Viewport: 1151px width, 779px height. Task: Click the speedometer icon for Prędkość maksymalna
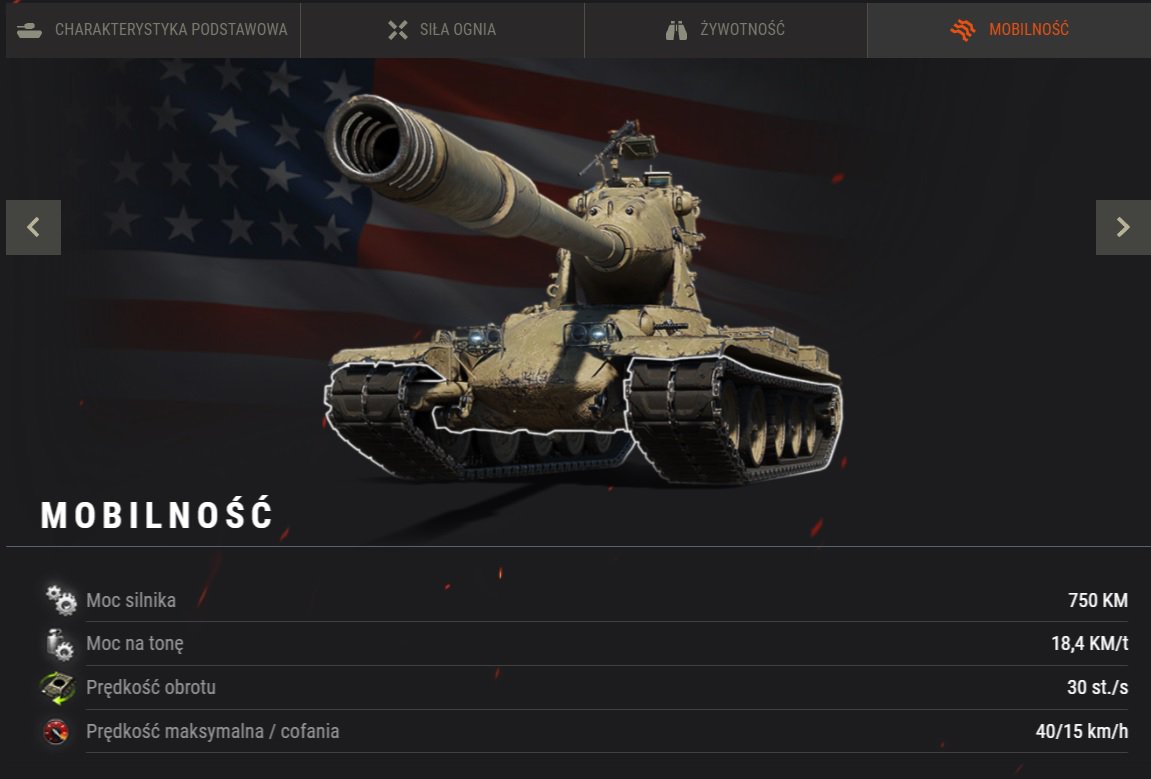[x=56, y=731]
